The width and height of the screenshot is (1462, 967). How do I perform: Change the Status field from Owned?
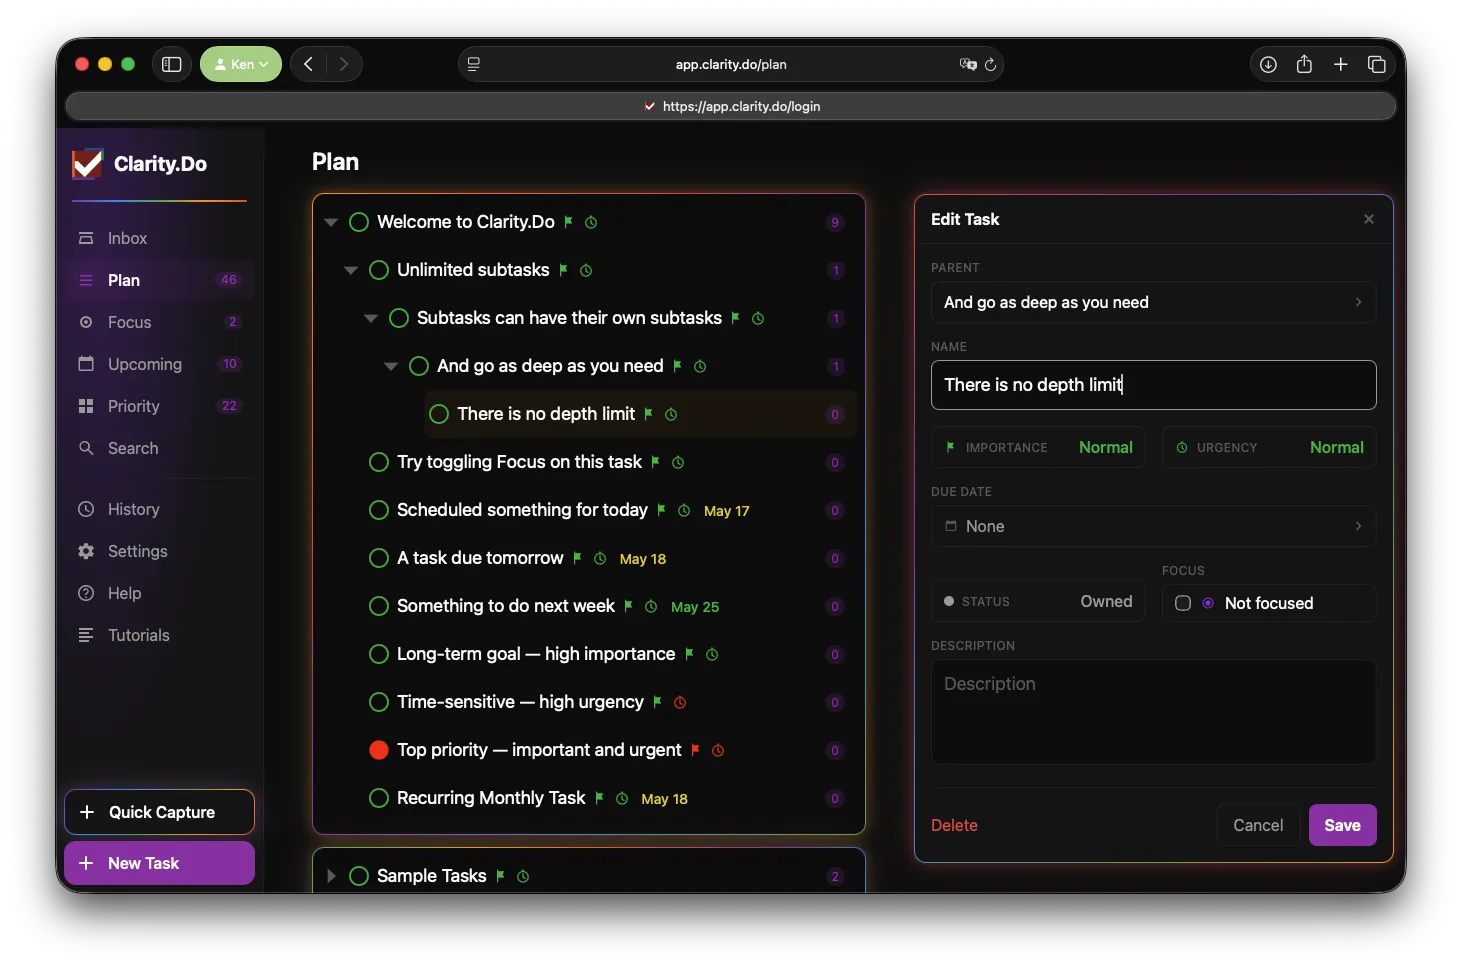pos(1038,601)
